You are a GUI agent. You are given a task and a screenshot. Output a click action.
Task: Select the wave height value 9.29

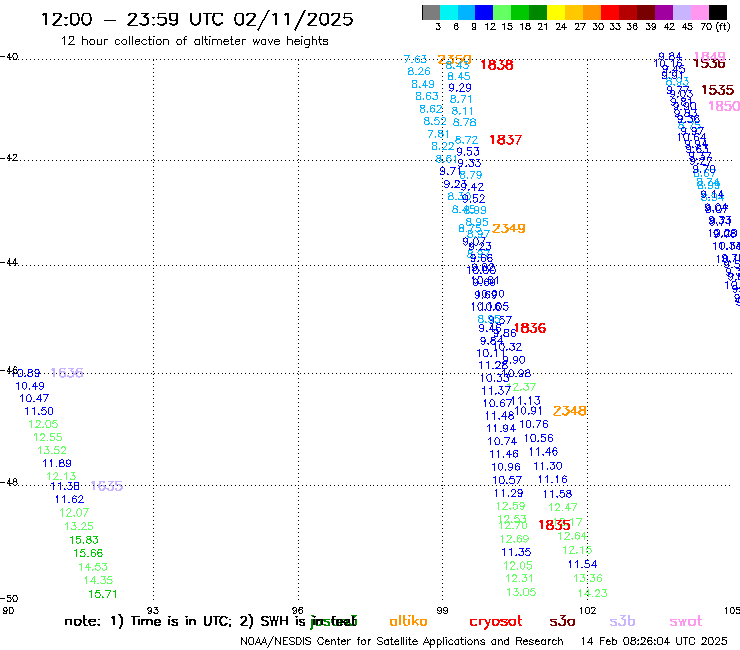460,88
